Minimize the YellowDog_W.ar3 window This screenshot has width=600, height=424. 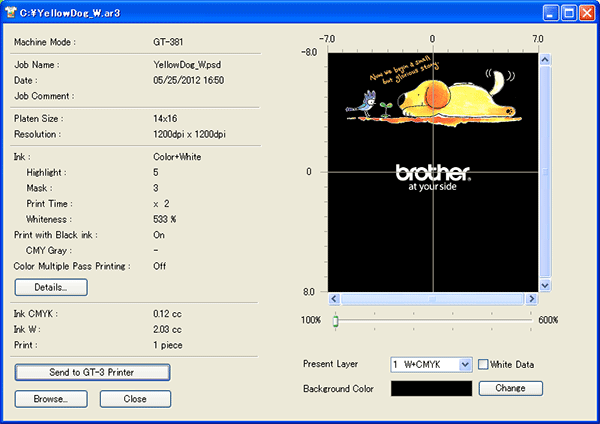[551, 12]
